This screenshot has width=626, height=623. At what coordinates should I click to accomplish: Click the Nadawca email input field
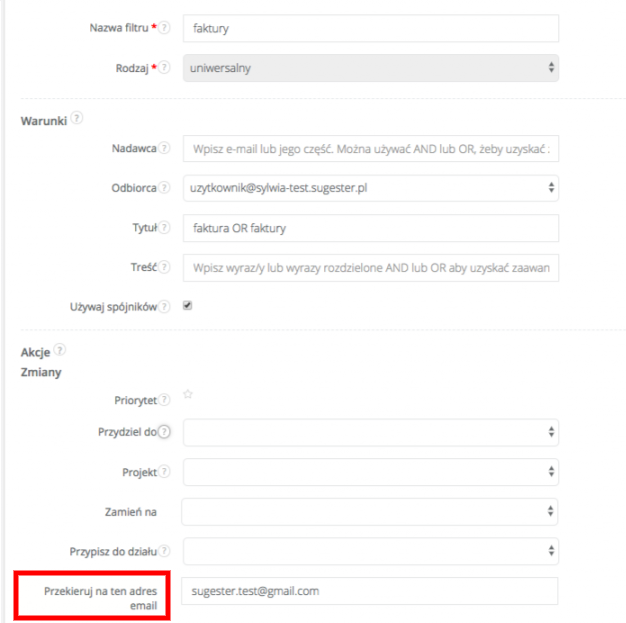tap(370, 148)
